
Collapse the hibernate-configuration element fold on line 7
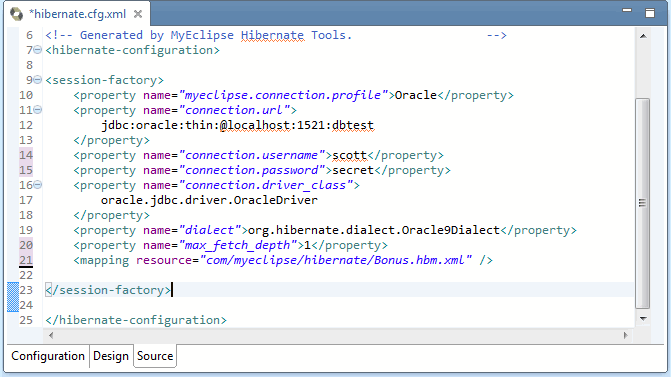coord(38,50)
